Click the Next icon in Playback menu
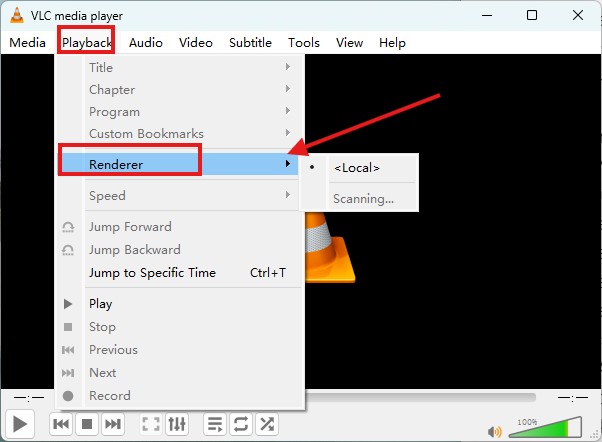Screen dimensions: 602x442 68,373
